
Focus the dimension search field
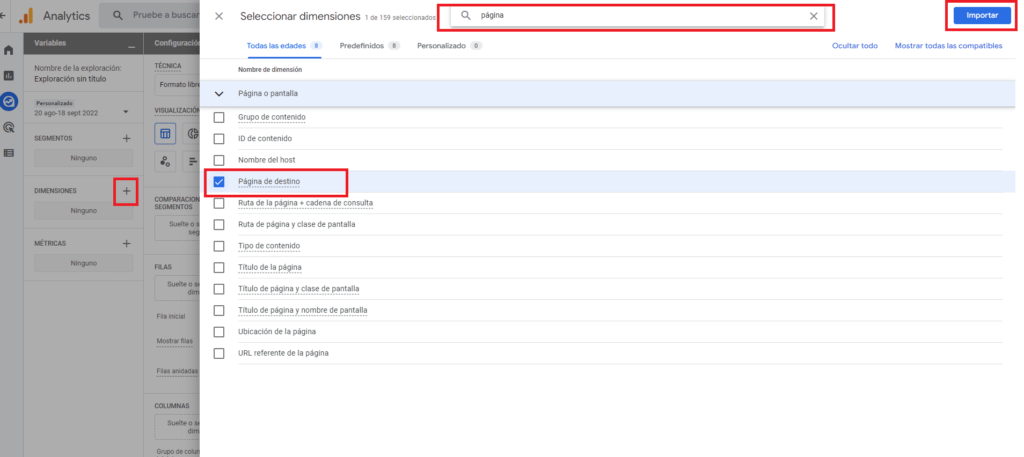coord(639,16)
